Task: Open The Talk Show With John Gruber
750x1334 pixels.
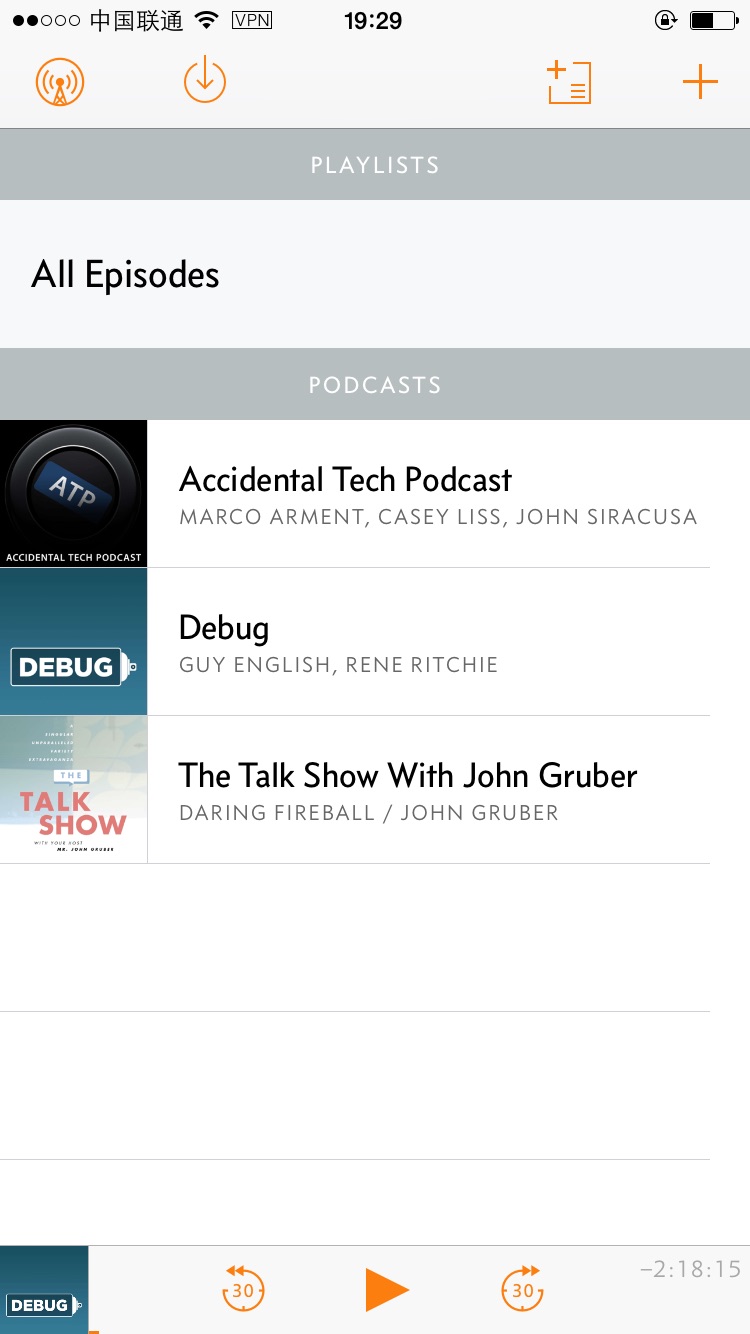Action: (x=407, y=776)
